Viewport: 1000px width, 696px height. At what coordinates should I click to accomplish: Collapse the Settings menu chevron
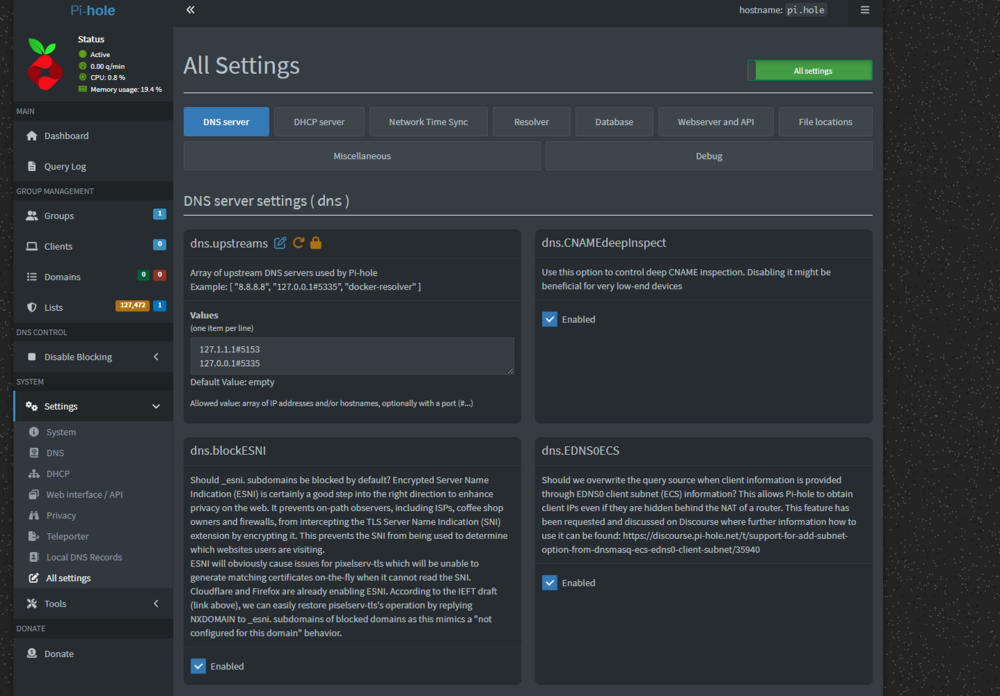point(156,406)
